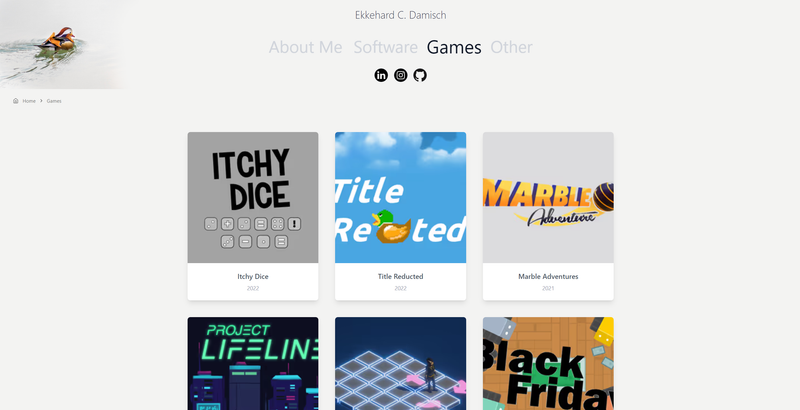Click the breadcrumb chevron separator

(x=41, y=101)
